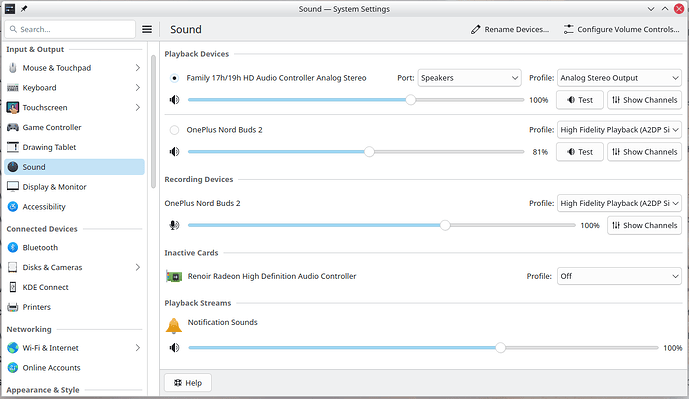Open Profile dropdown for OnePlus Nord Buds 2 playback
Viewport: 689px width, 399px height.
[x=619, y=130]
